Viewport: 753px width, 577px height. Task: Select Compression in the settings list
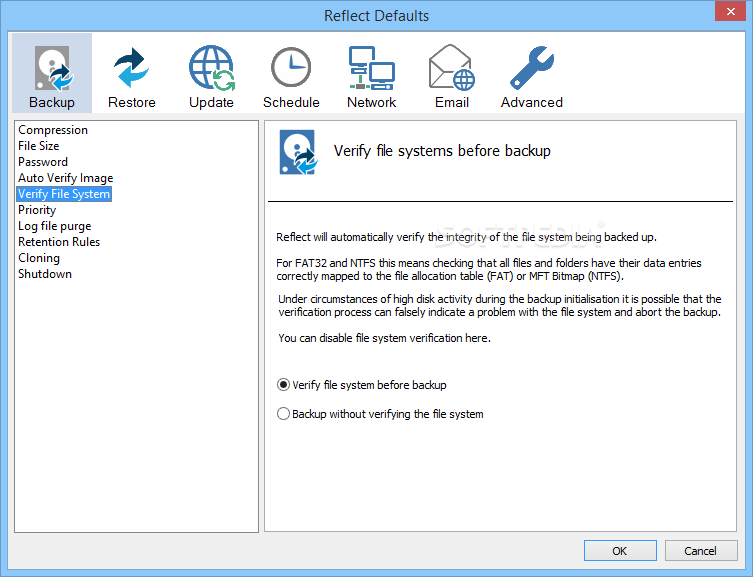click(53, 130)
